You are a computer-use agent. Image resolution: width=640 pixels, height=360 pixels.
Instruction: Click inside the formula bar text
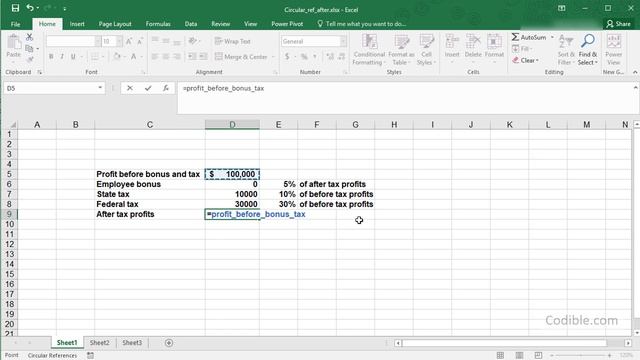223,88
